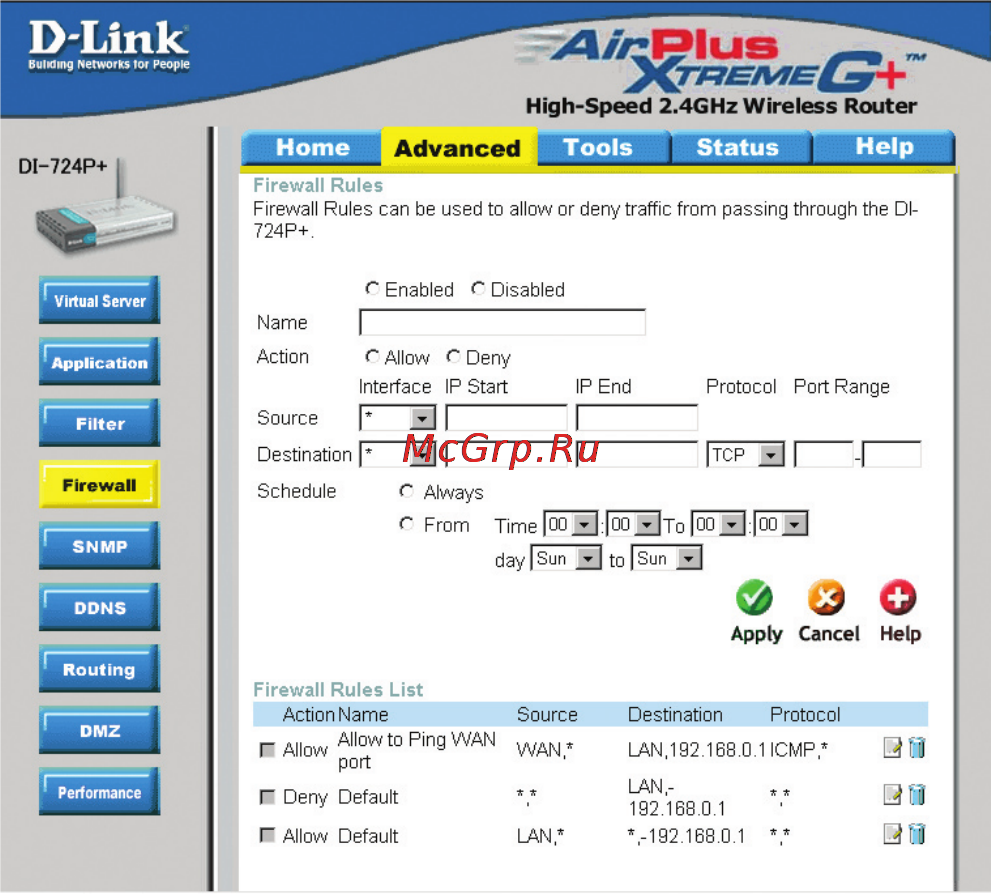Click the green Apply checkmark icon
The width and height of the screenshot is (991, 894).
754,597
